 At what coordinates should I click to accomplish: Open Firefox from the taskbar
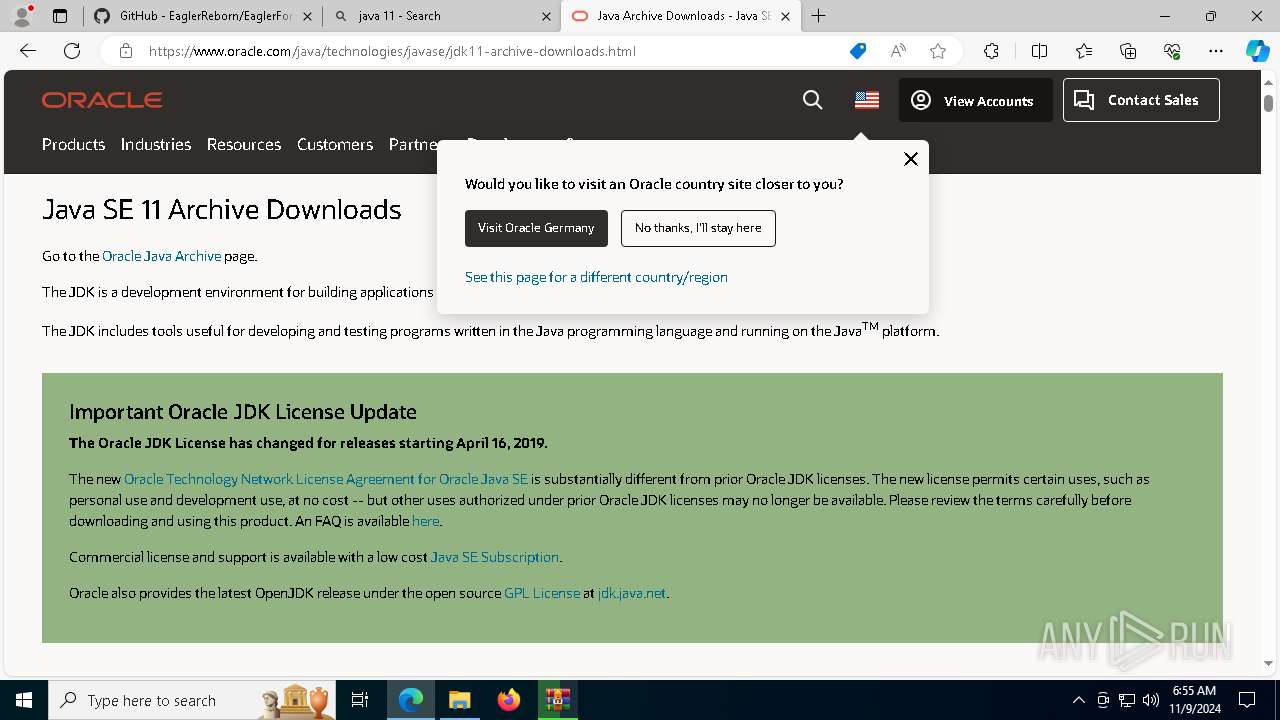pyautogui.click(x=509, y=700)
